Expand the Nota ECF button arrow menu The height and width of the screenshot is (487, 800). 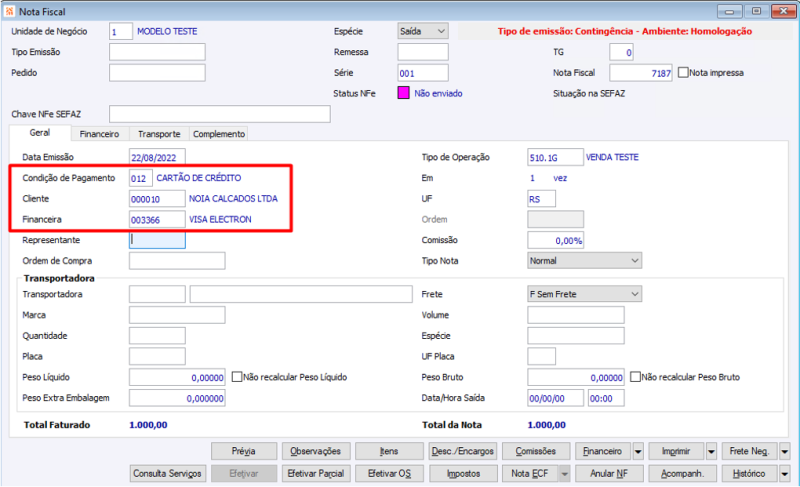pos(564,473)
